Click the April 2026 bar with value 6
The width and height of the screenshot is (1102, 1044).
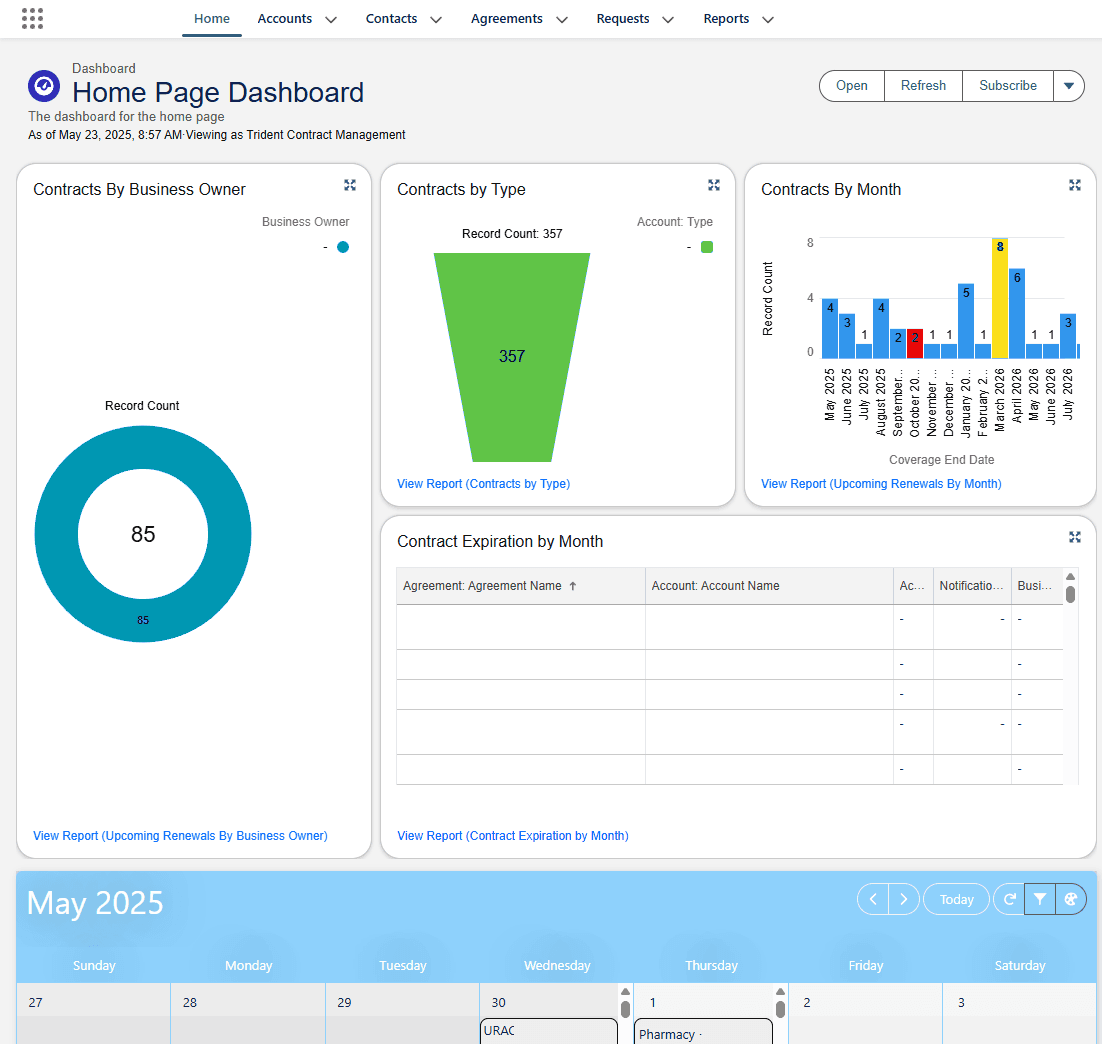[1017, 314]
